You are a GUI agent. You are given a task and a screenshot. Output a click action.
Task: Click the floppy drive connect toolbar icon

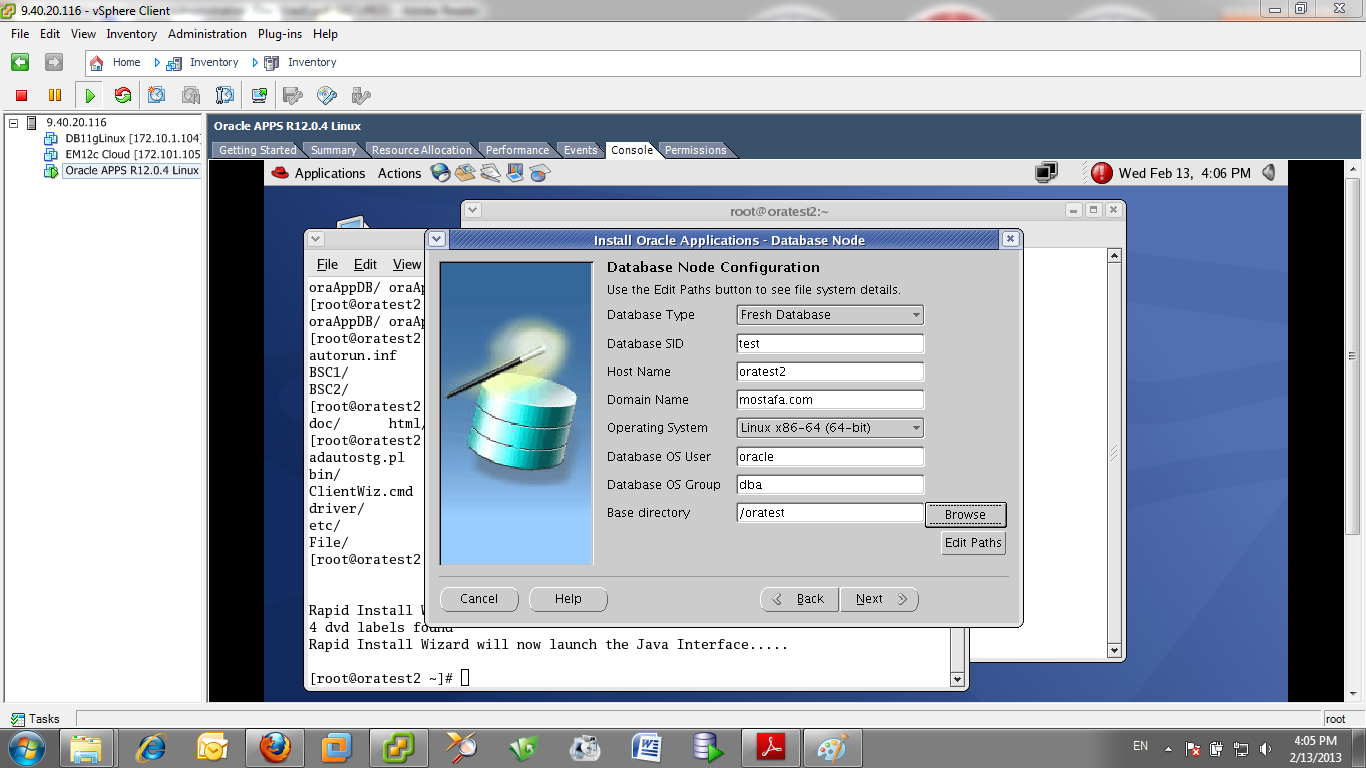[x=293, y=95]
